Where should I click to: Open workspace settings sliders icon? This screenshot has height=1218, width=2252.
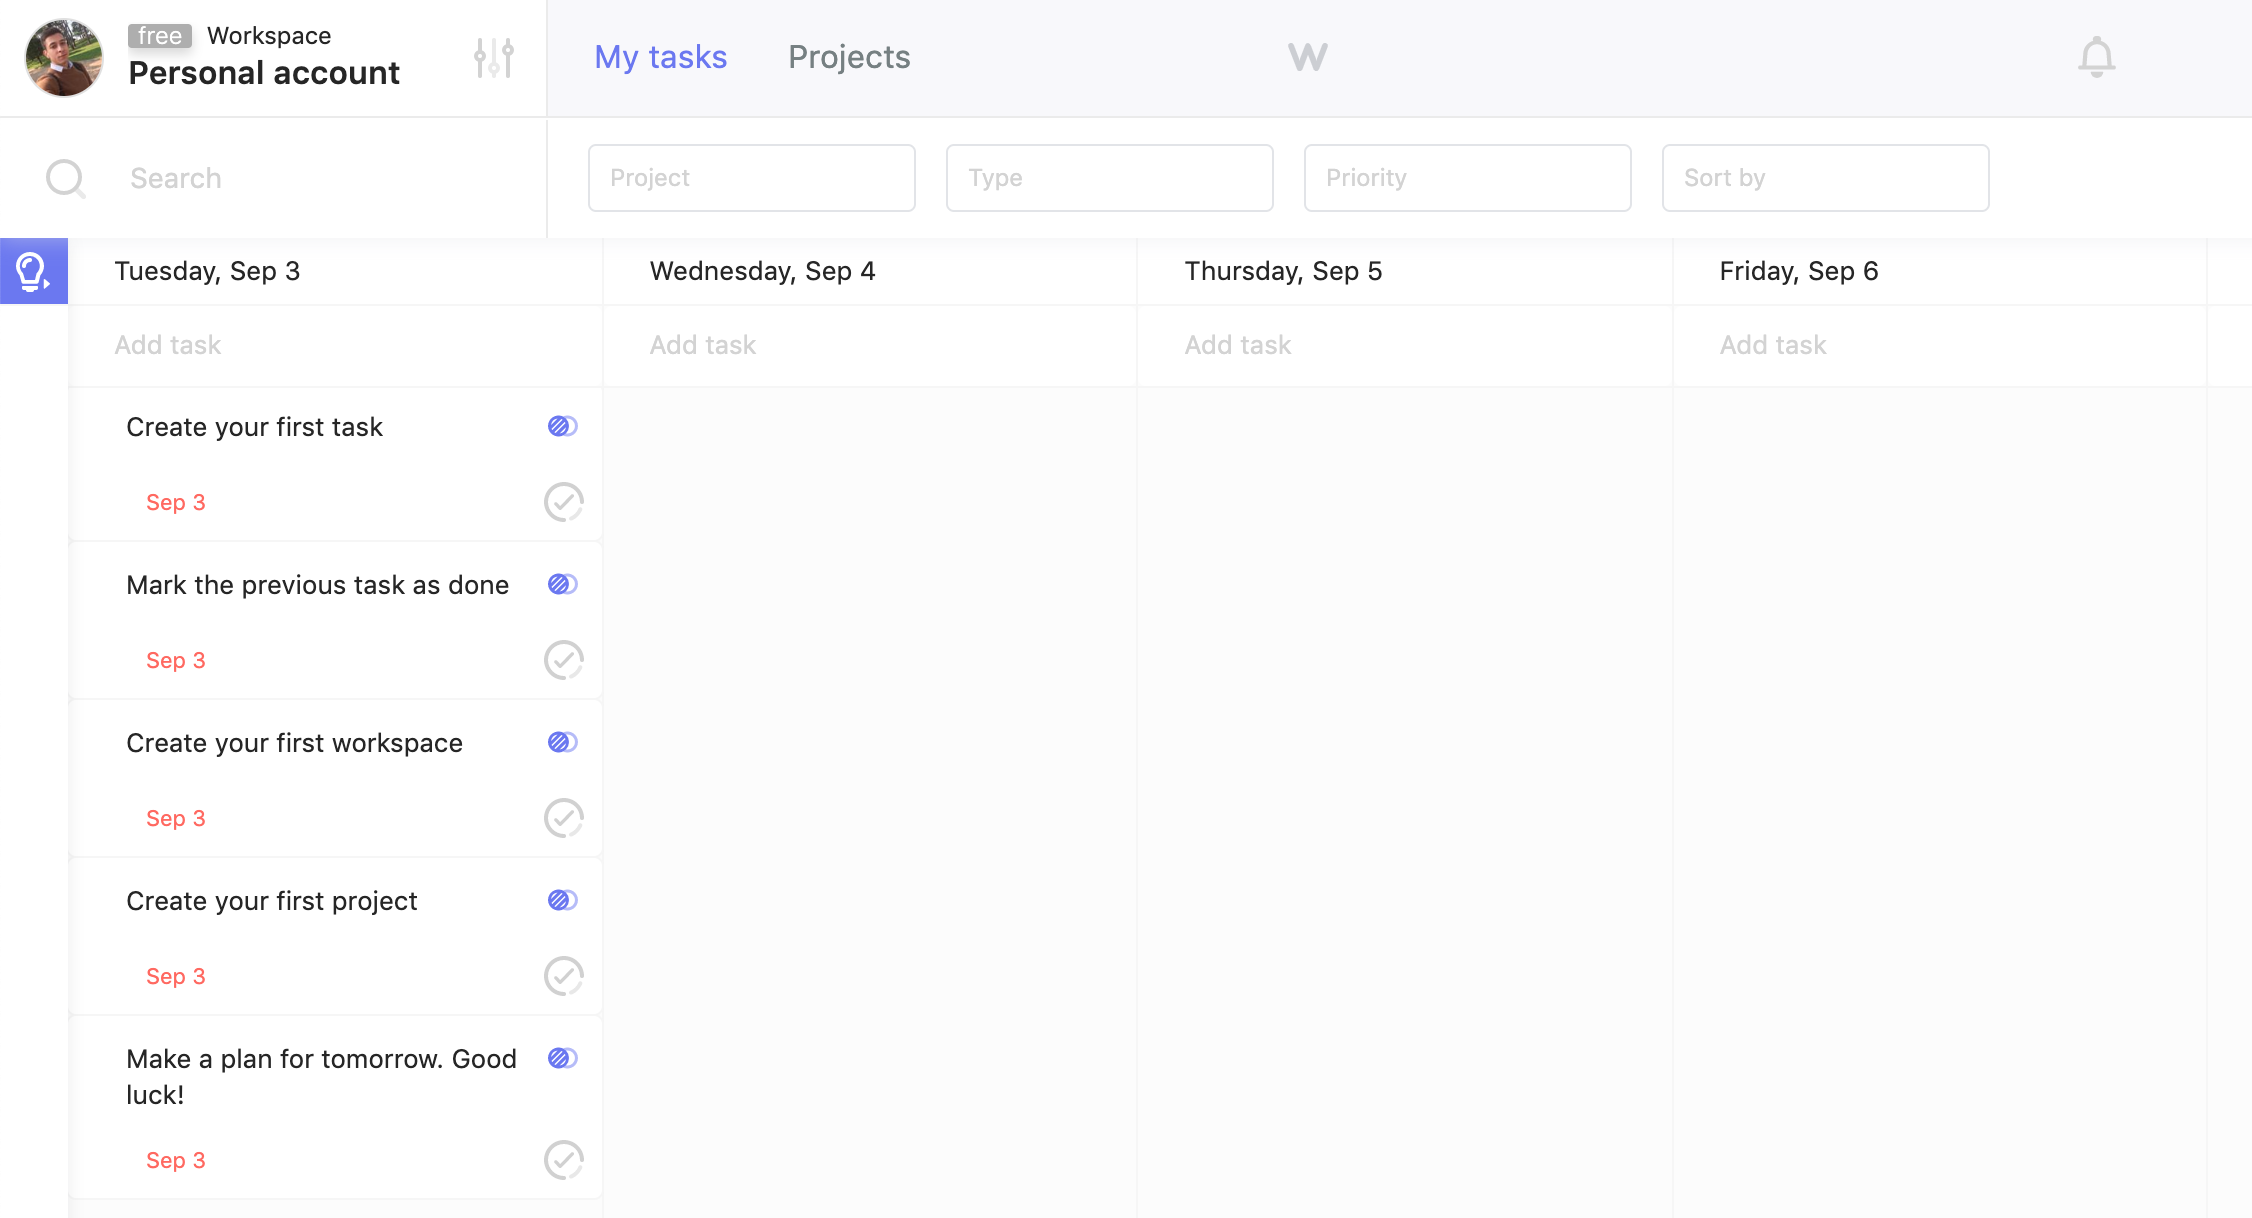pos(494,58)
